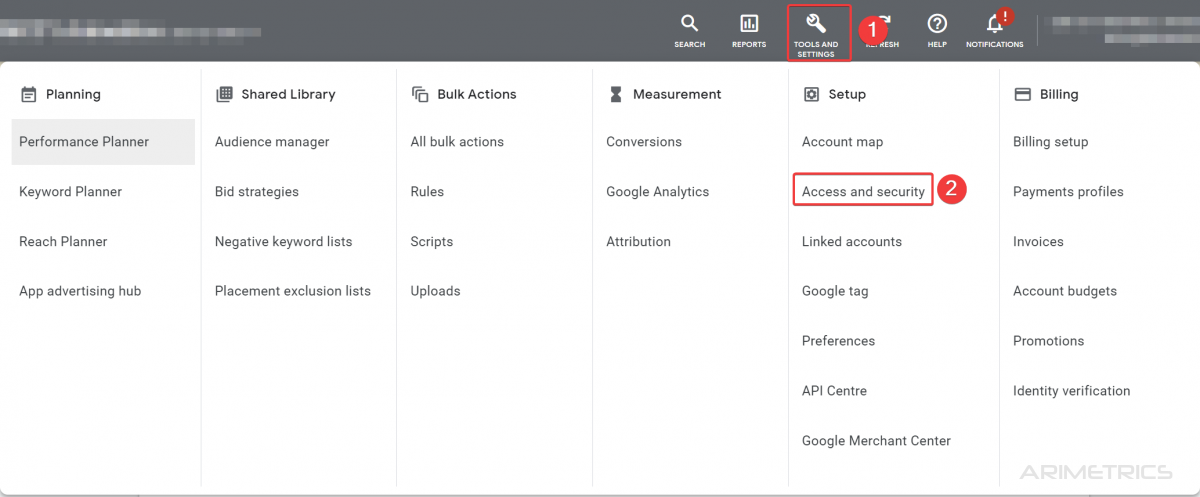1200x497 pixels.
Task: Click the Measurement hourglass icon
Action: (x=616, y=94)
